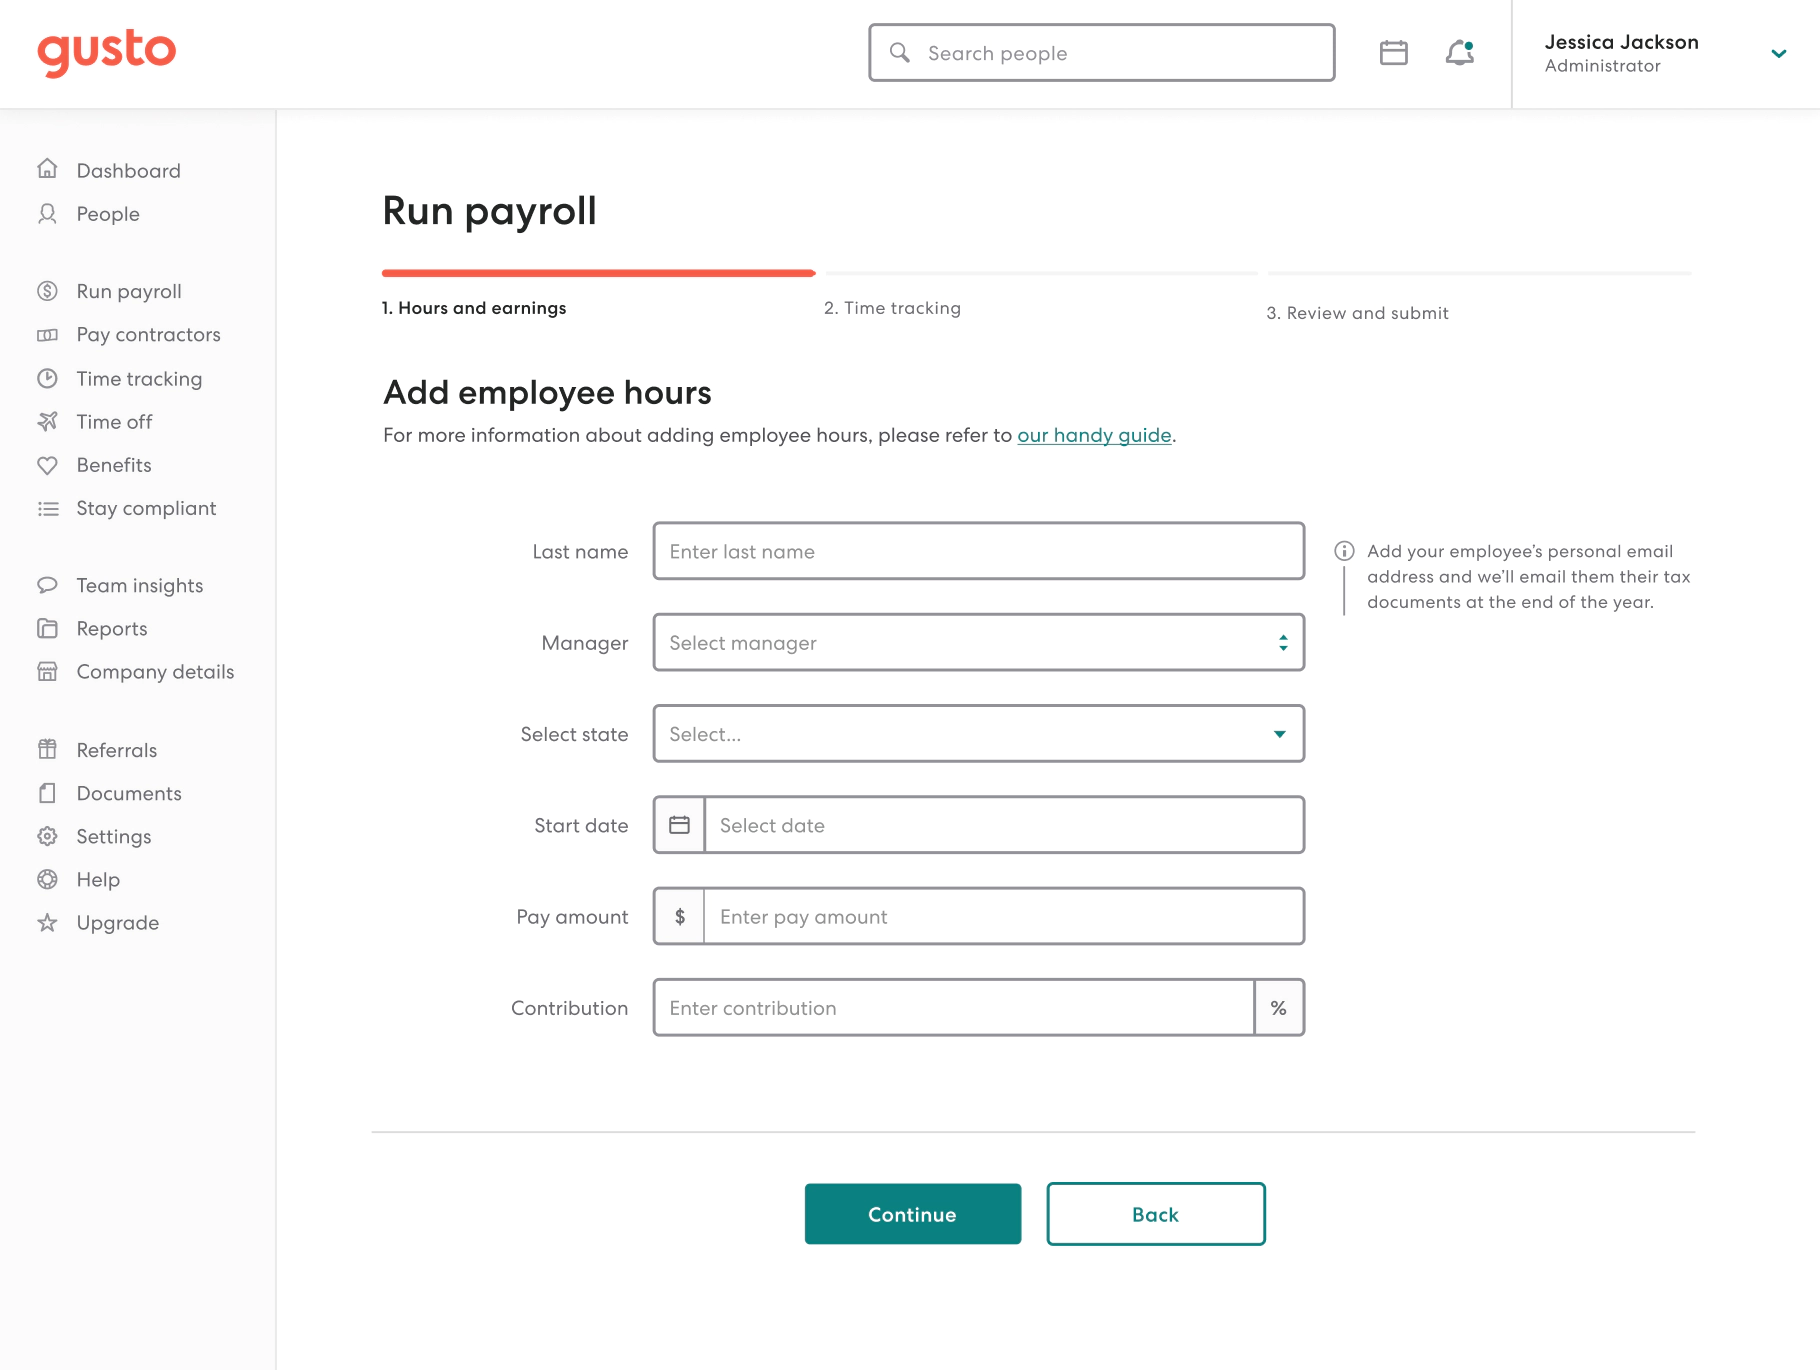Click the Upgrade star icon
Viewport: 1820px width, 1370px height.
pos(47,923)
